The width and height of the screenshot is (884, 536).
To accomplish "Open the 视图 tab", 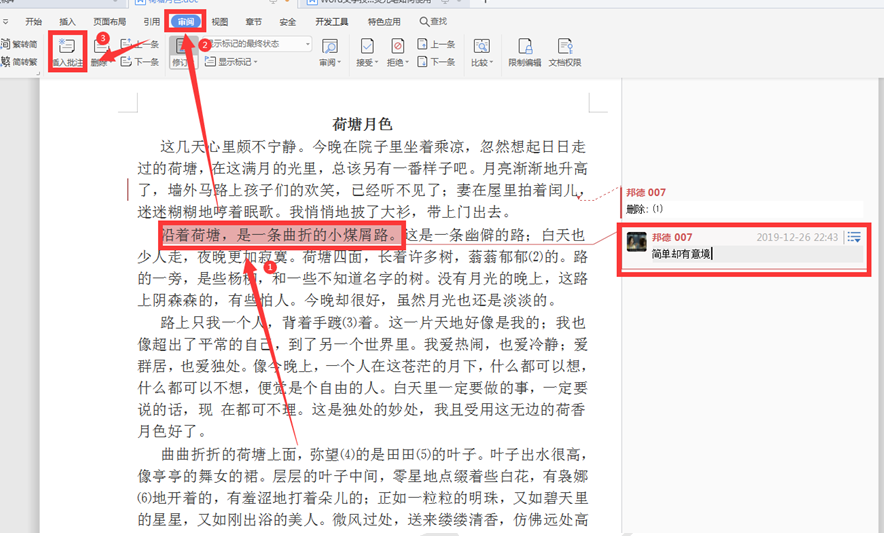I will pos(220,21).
